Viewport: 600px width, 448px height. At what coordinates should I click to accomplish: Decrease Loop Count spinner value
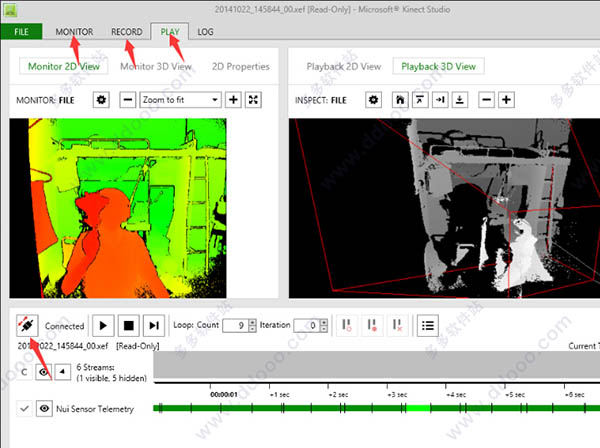pos(252,329)
